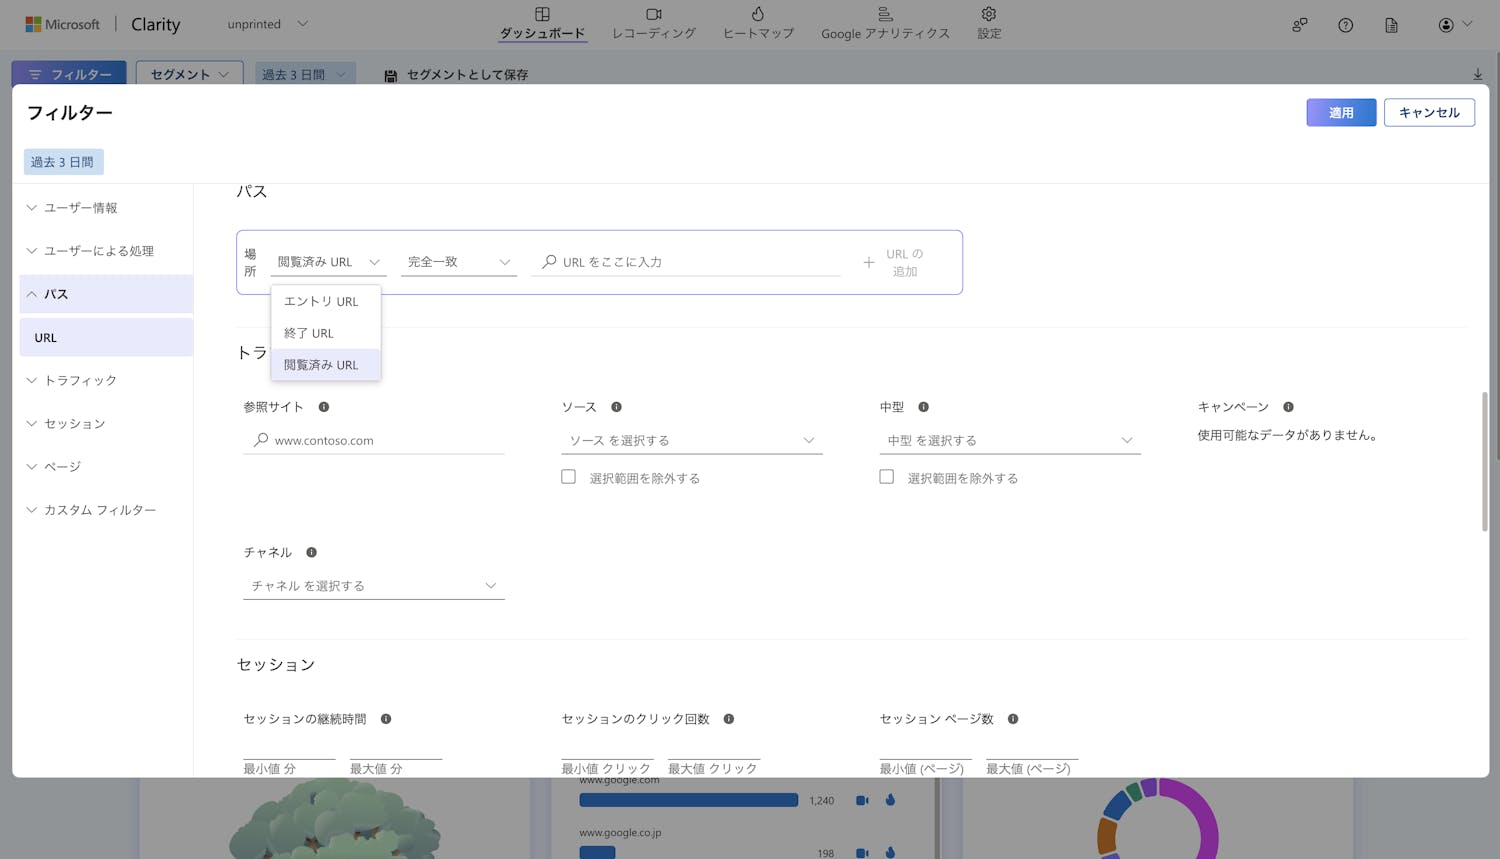The width and height of the screenshot is (1500, 859).
Task: Enable 選択範囲を除外する under ソース
Action: click(x=568, y=477)
